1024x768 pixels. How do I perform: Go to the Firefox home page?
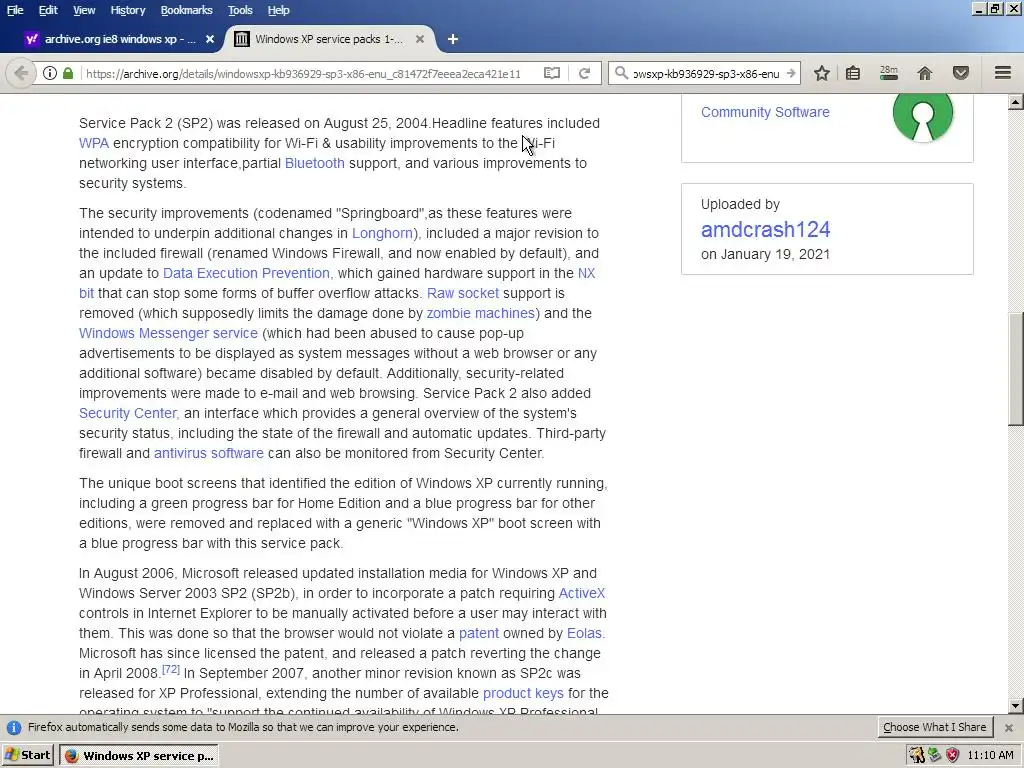tap(925, 73)
